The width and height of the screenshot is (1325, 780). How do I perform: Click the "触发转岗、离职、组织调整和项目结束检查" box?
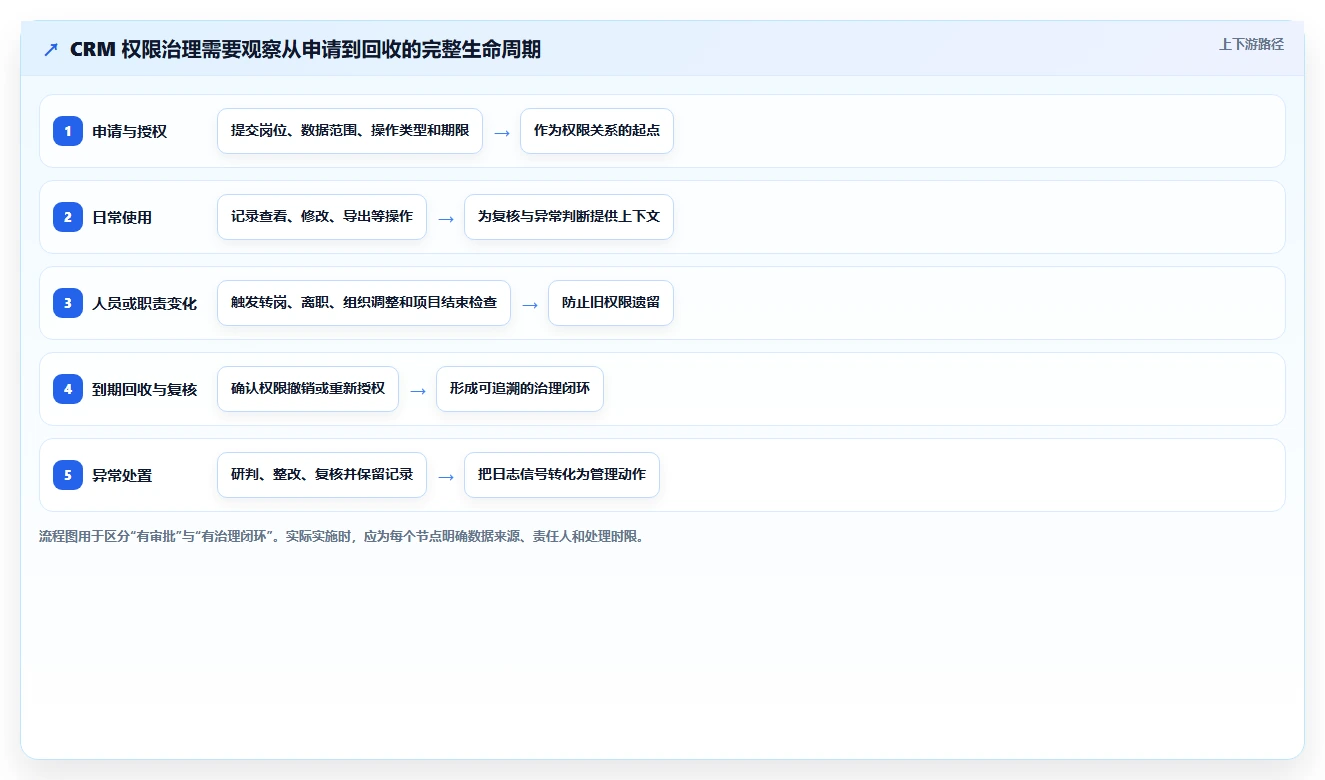[x=364, y=303]
